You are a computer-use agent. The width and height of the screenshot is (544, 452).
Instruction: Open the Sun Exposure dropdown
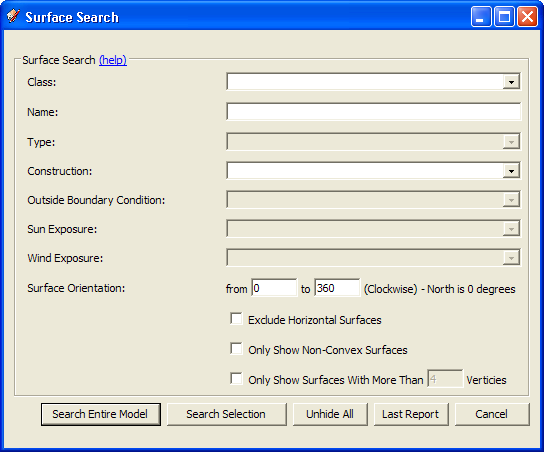pyautogui.click(x=511, y=229)
